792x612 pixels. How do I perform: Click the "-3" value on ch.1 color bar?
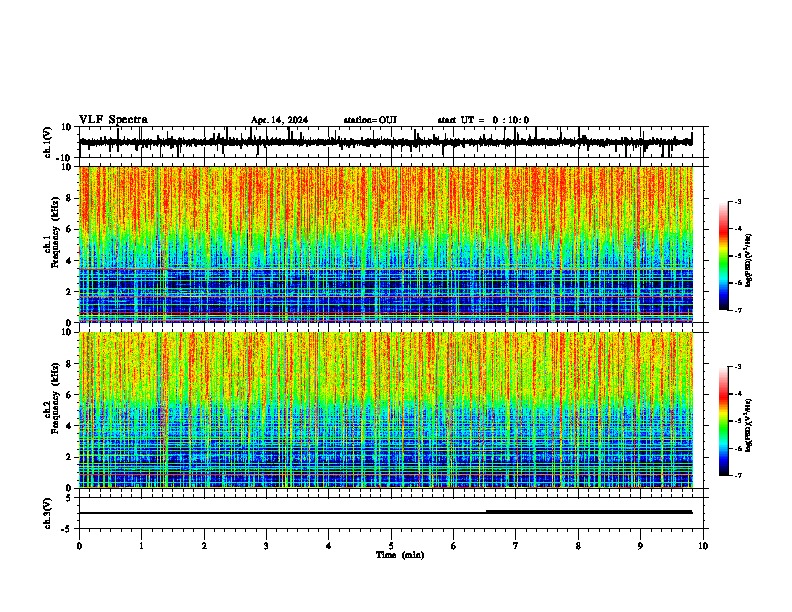[x=737, y=202]
